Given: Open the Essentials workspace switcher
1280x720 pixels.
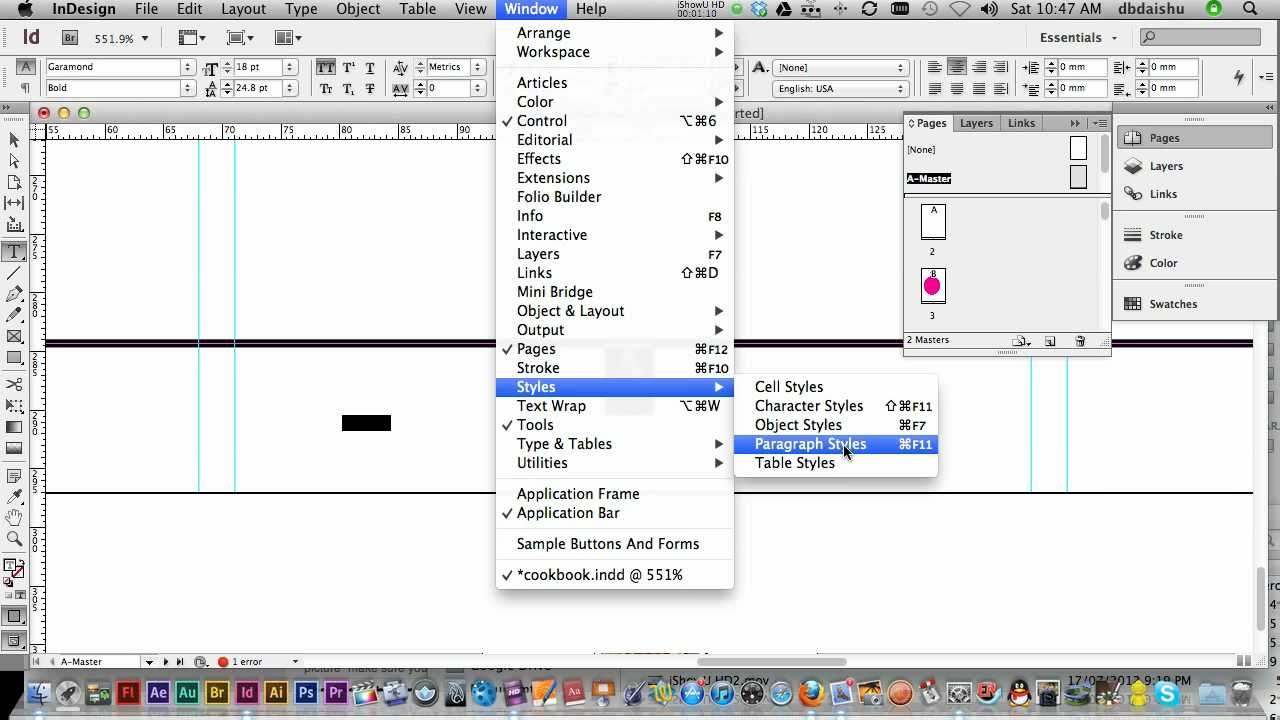Looking at the screenshot, I should [x=1077, y=38].
